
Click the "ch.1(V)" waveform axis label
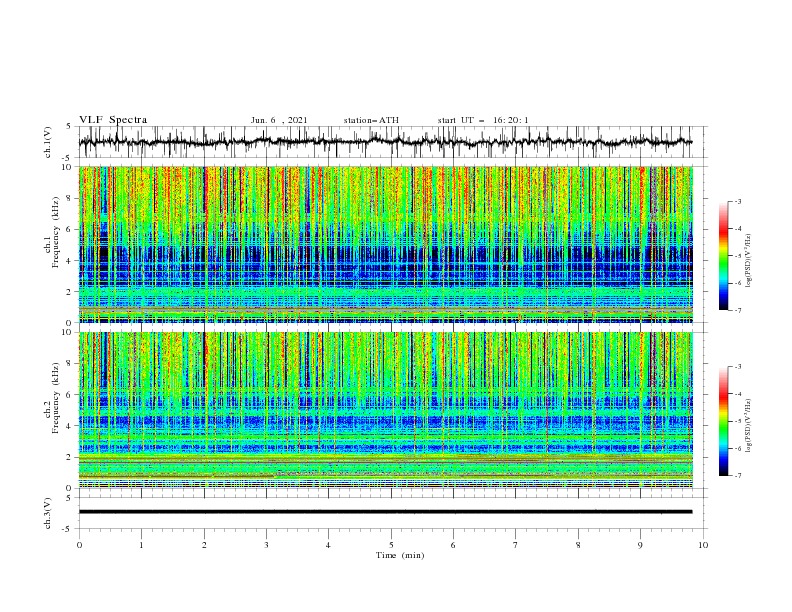(48, 142)
